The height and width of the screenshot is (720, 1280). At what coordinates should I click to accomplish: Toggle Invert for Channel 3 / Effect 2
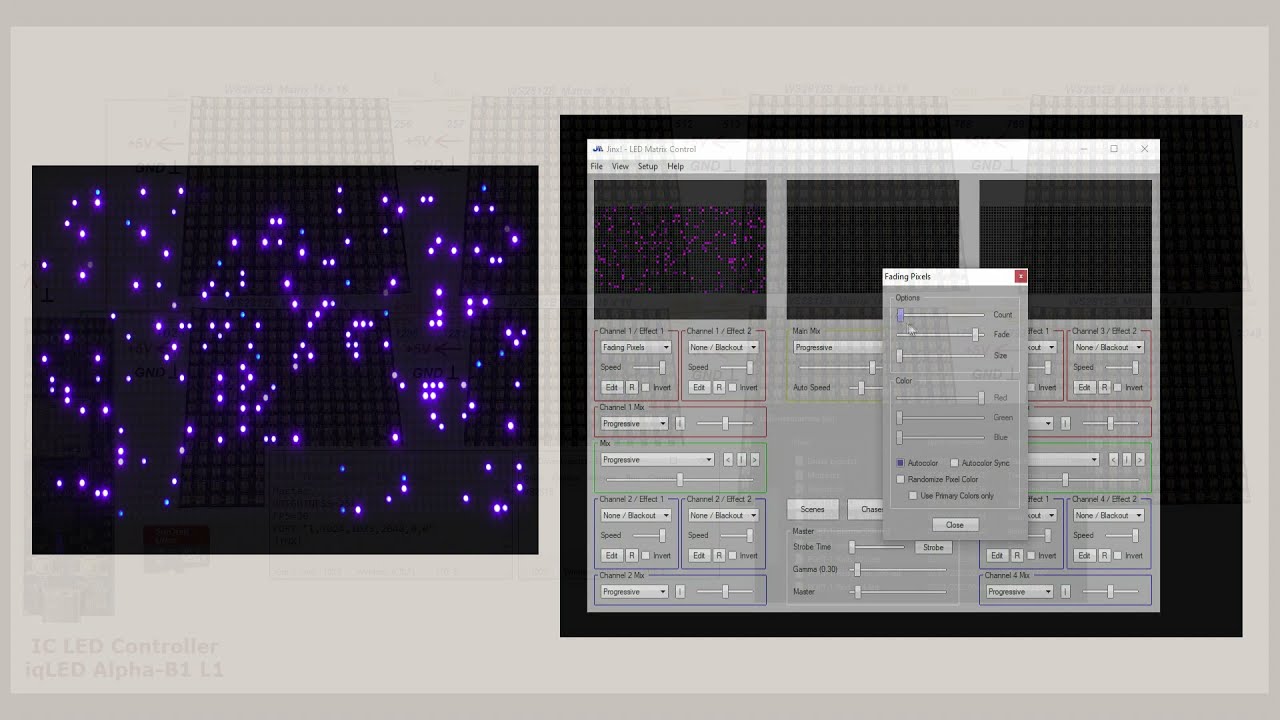point(1118,387)
